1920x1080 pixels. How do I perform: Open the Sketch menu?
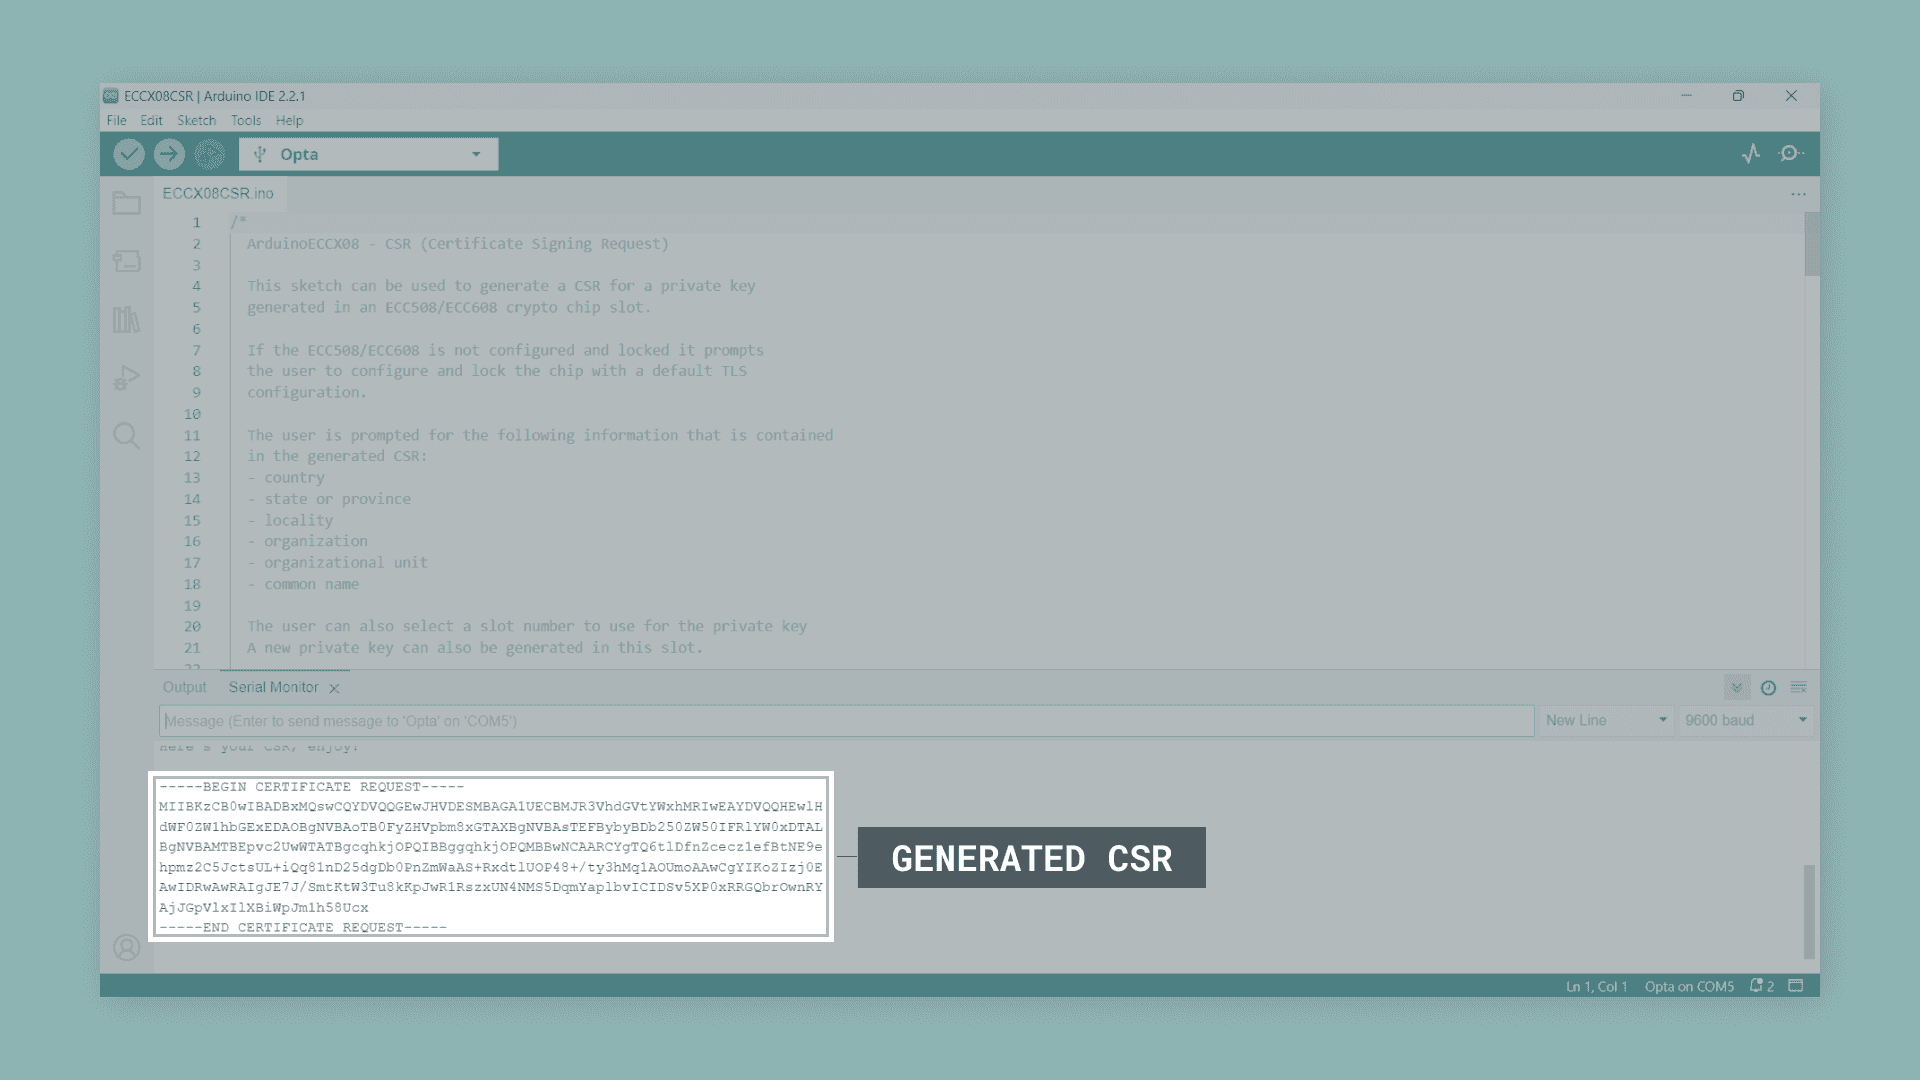197,120
